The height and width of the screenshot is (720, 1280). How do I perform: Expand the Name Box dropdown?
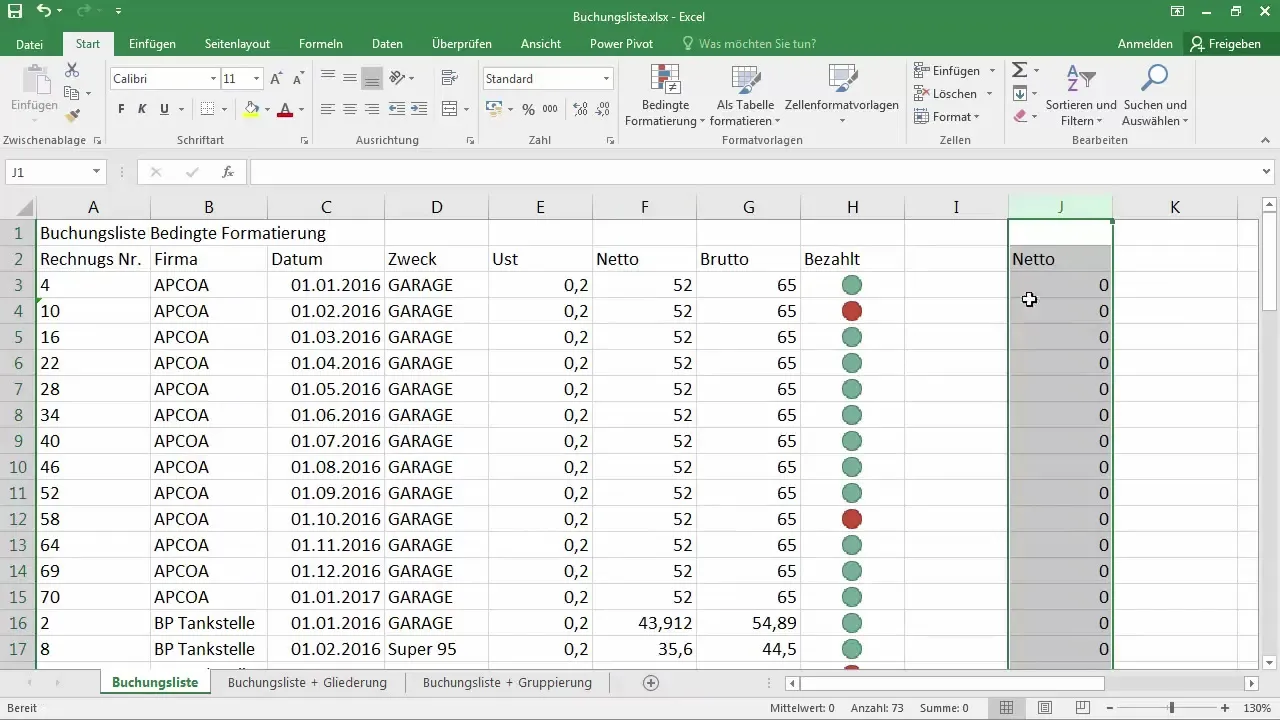click(x=96, y=172)
